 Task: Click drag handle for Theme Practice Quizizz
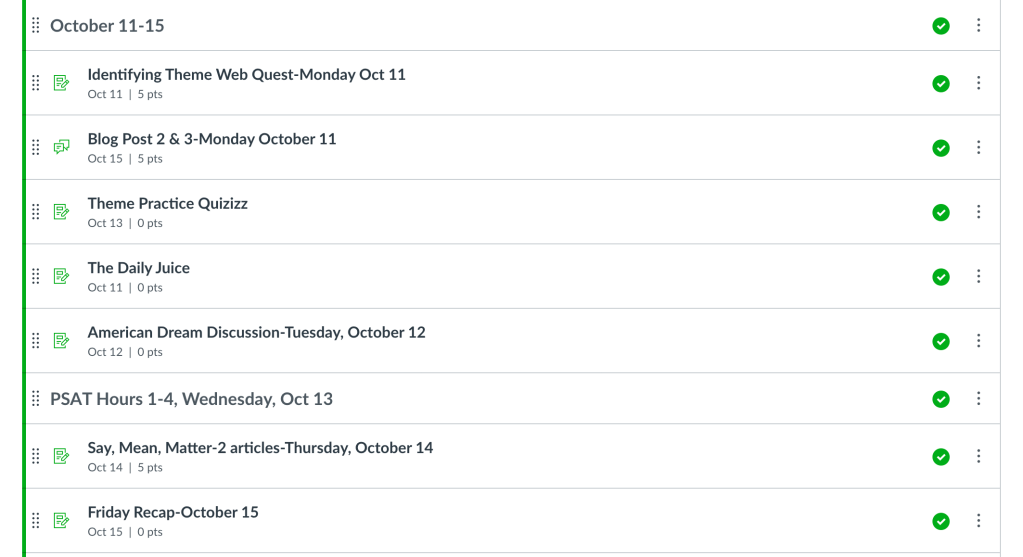point(36,212)
